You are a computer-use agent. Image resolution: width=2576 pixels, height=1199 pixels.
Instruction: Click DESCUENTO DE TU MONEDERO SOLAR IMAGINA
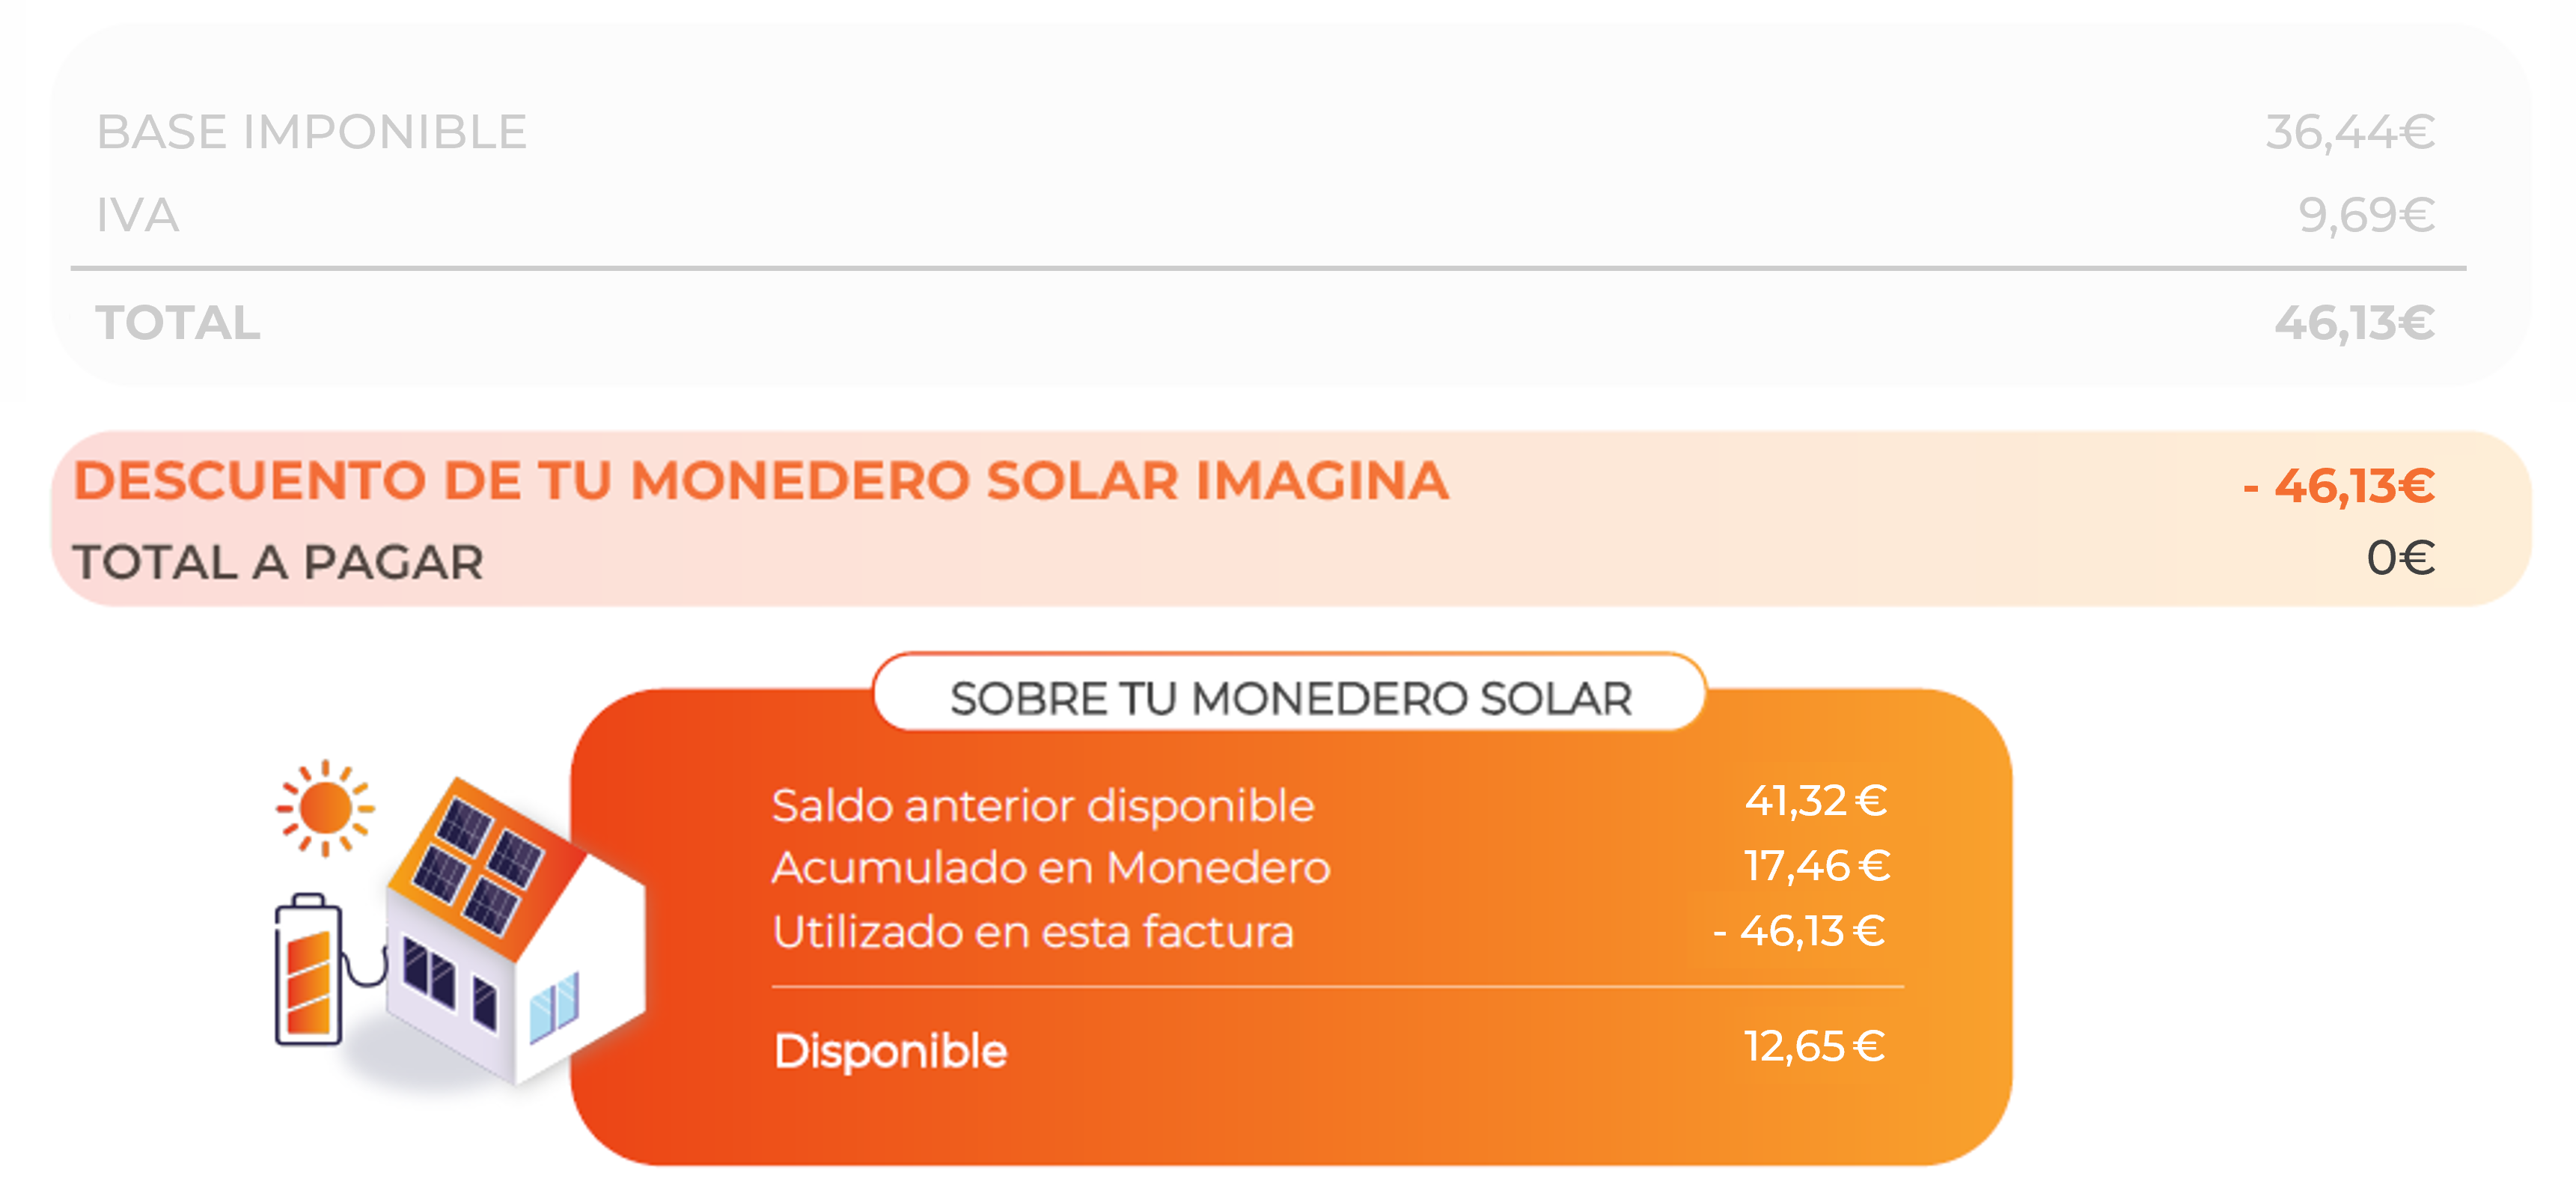tap(761, 481)
